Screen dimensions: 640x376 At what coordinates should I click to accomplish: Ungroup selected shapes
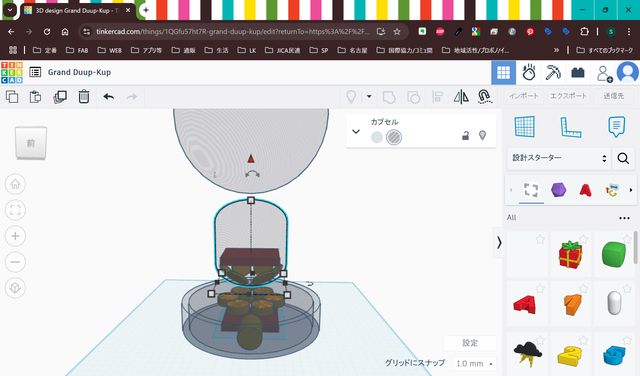pos(413,97)
